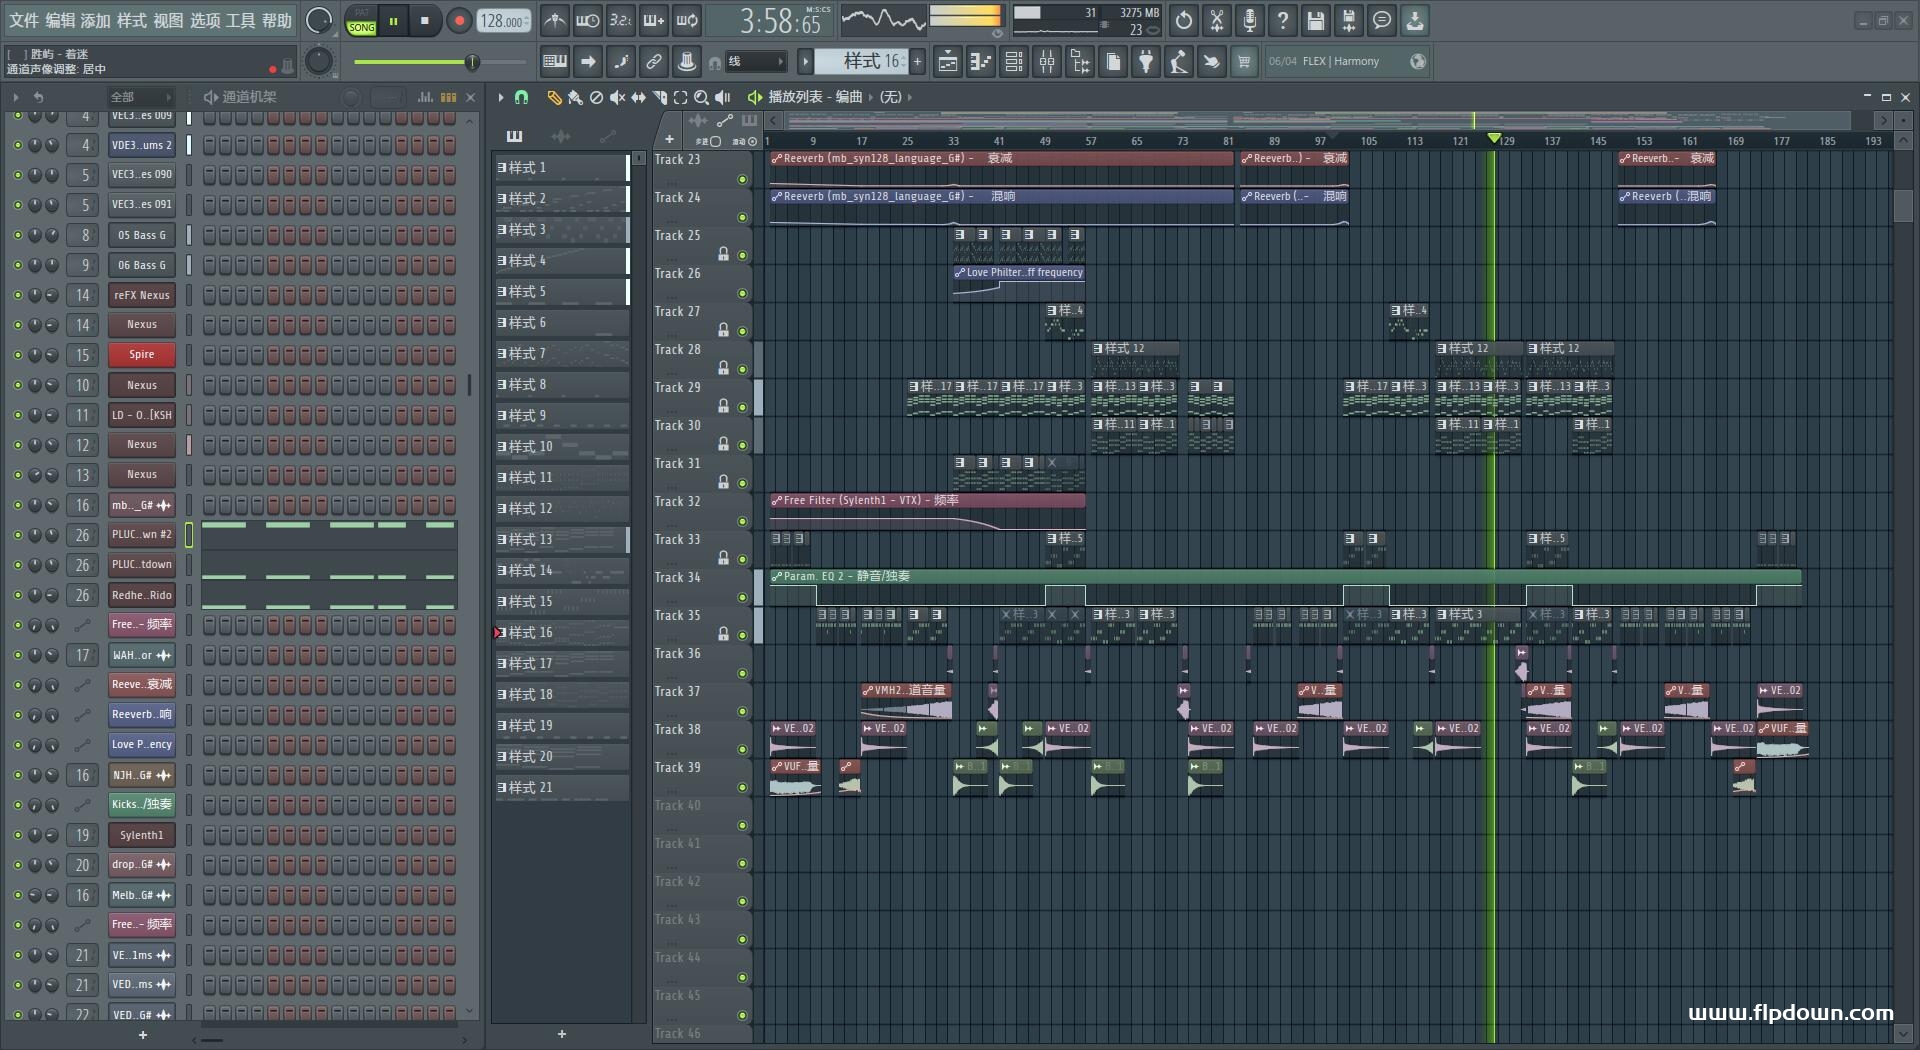Open the Playlist window icon
This screenshot has height=1050, width=1920.
tap(948, 62)
